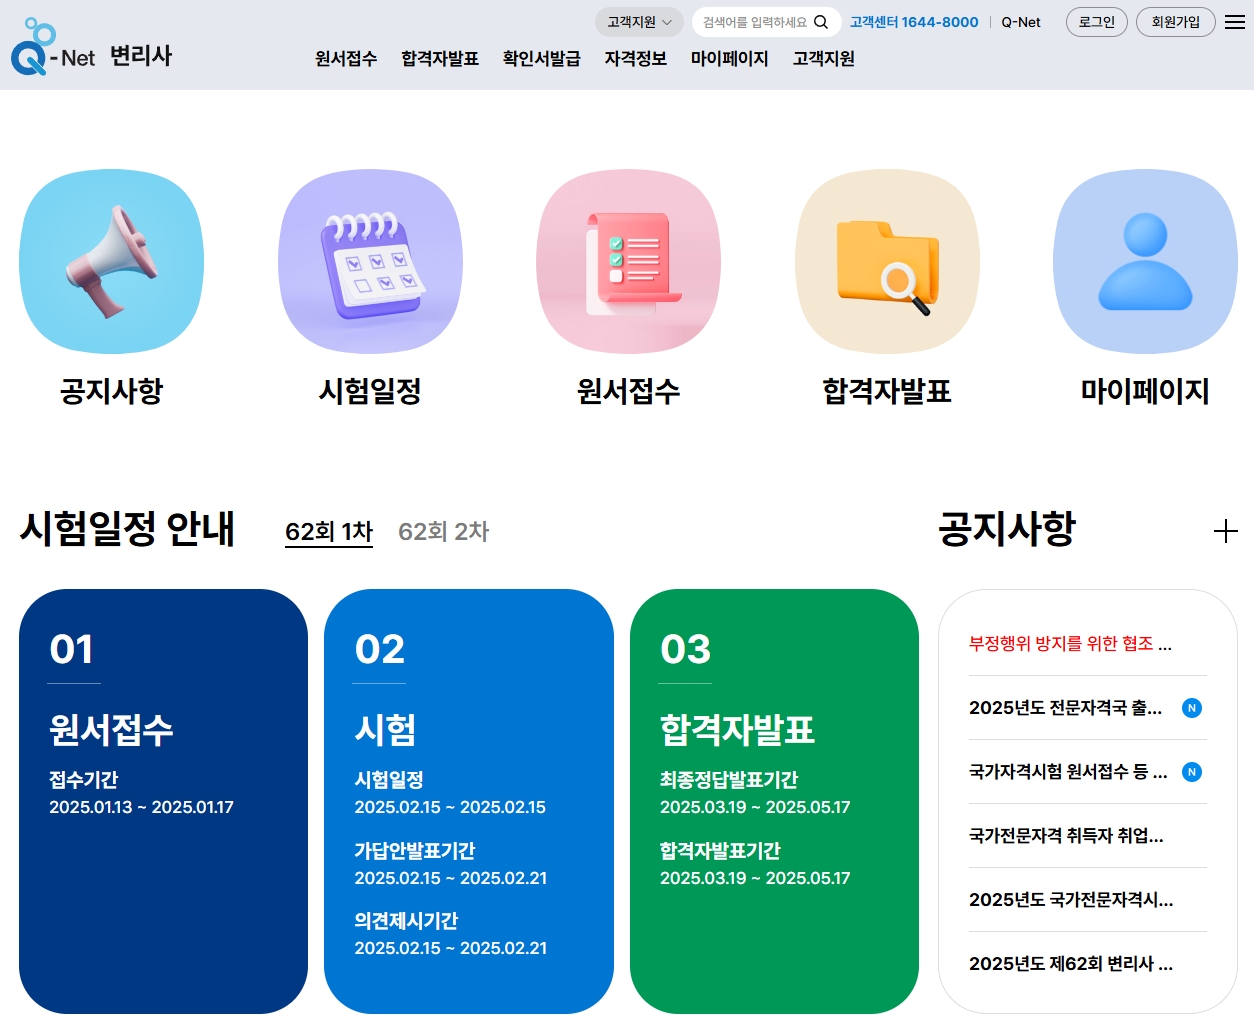This screenshot has height=1026, width=1254.
Task: Select the 62회 1차 tab
Action: 328,532
